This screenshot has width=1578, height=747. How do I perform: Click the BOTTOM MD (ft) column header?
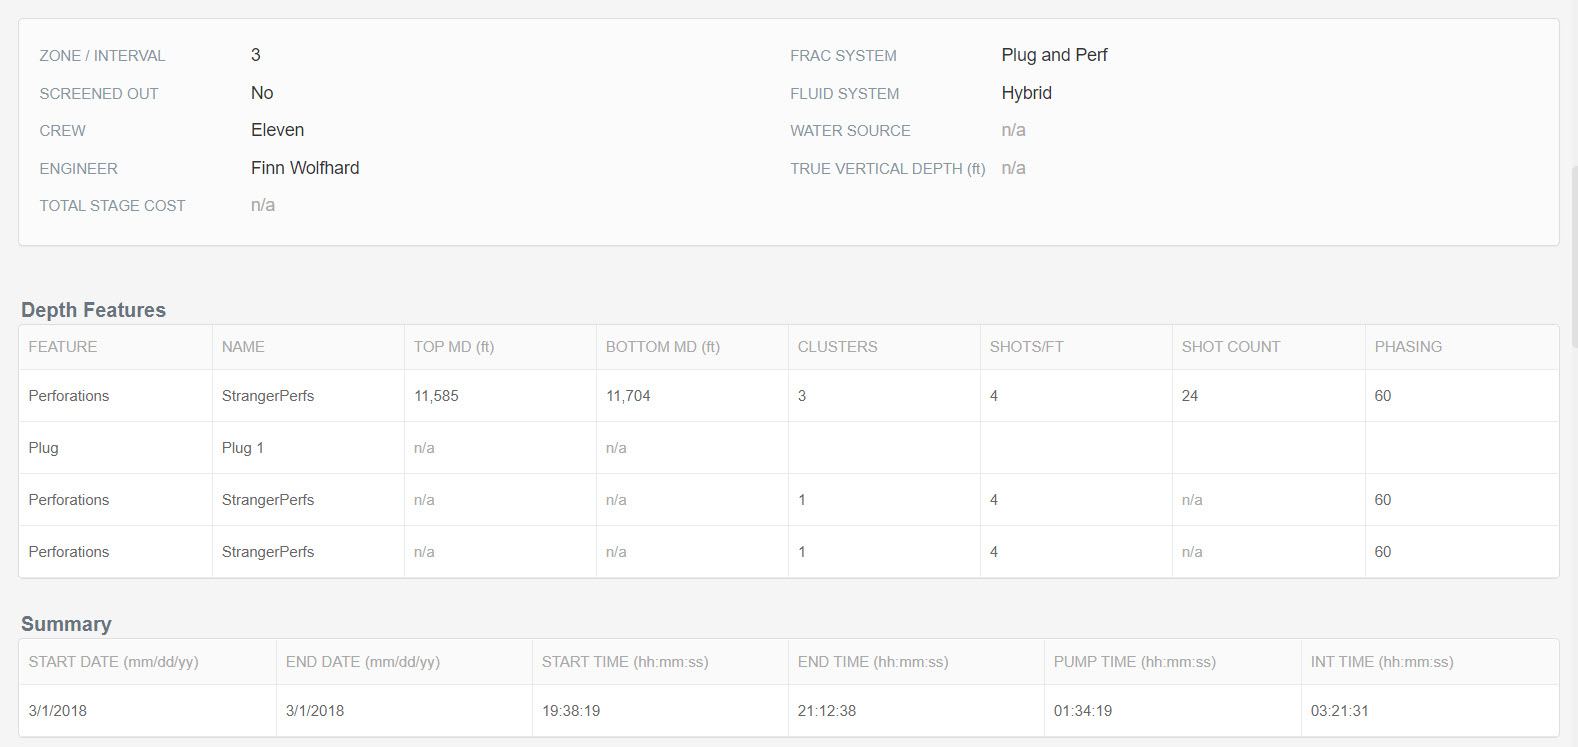tap(662, 347)
